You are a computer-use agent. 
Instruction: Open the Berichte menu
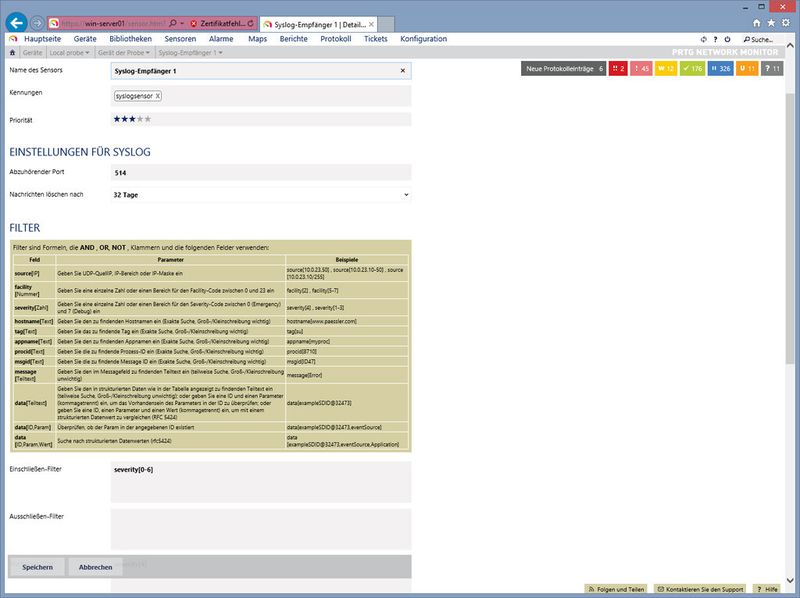tap(293, 39)
